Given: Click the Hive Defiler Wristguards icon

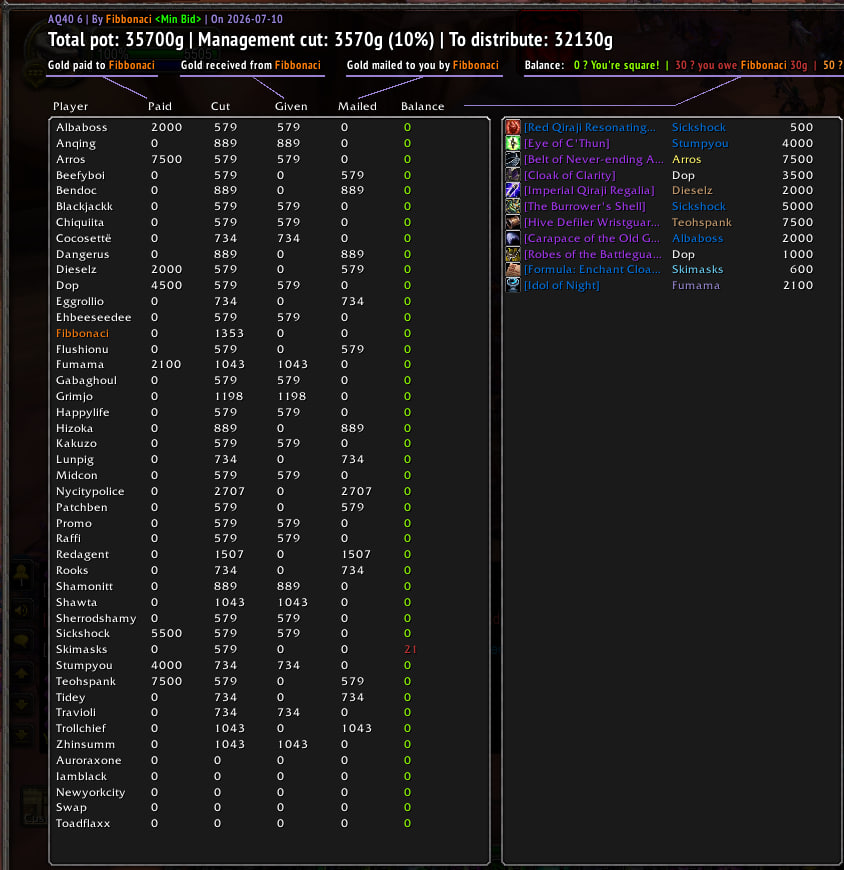Looking at the screenshot, I should (x=513, y=222).
